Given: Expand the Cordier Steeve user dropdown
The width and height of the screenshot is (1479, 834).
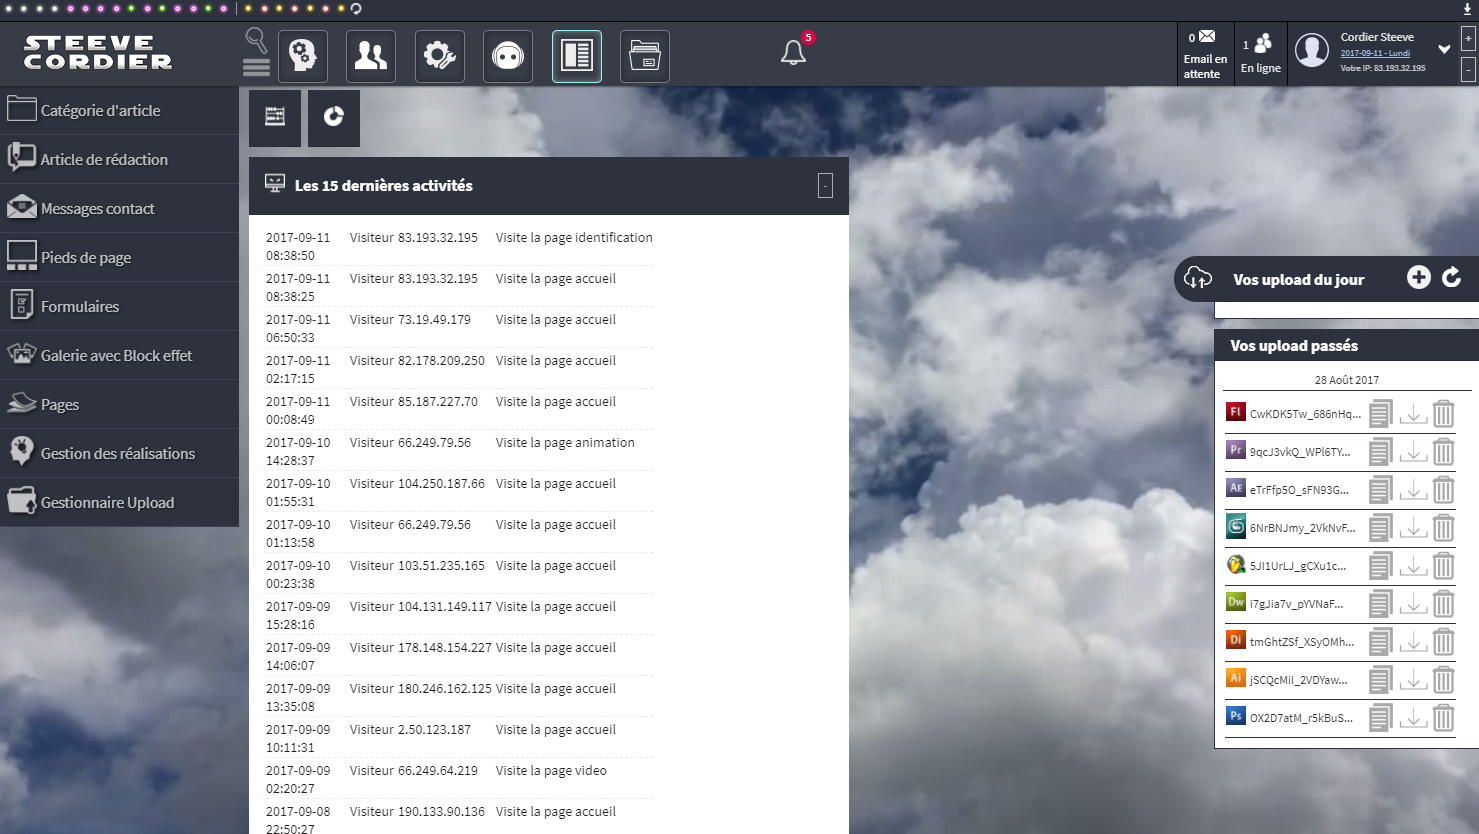Looking at the screenshot, I should pyautogui.click(x=1444, y=49).
